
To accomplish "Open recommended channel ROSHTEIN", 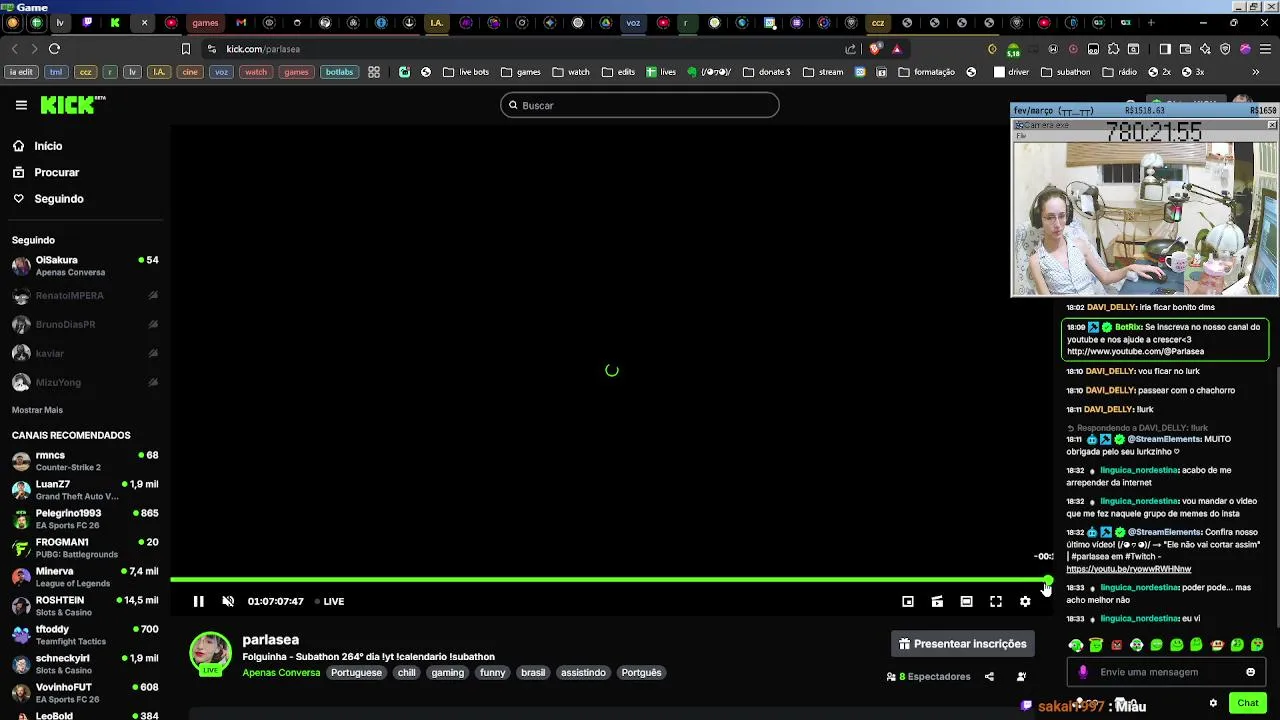I will pyautogui.click(x=85, y=606).
